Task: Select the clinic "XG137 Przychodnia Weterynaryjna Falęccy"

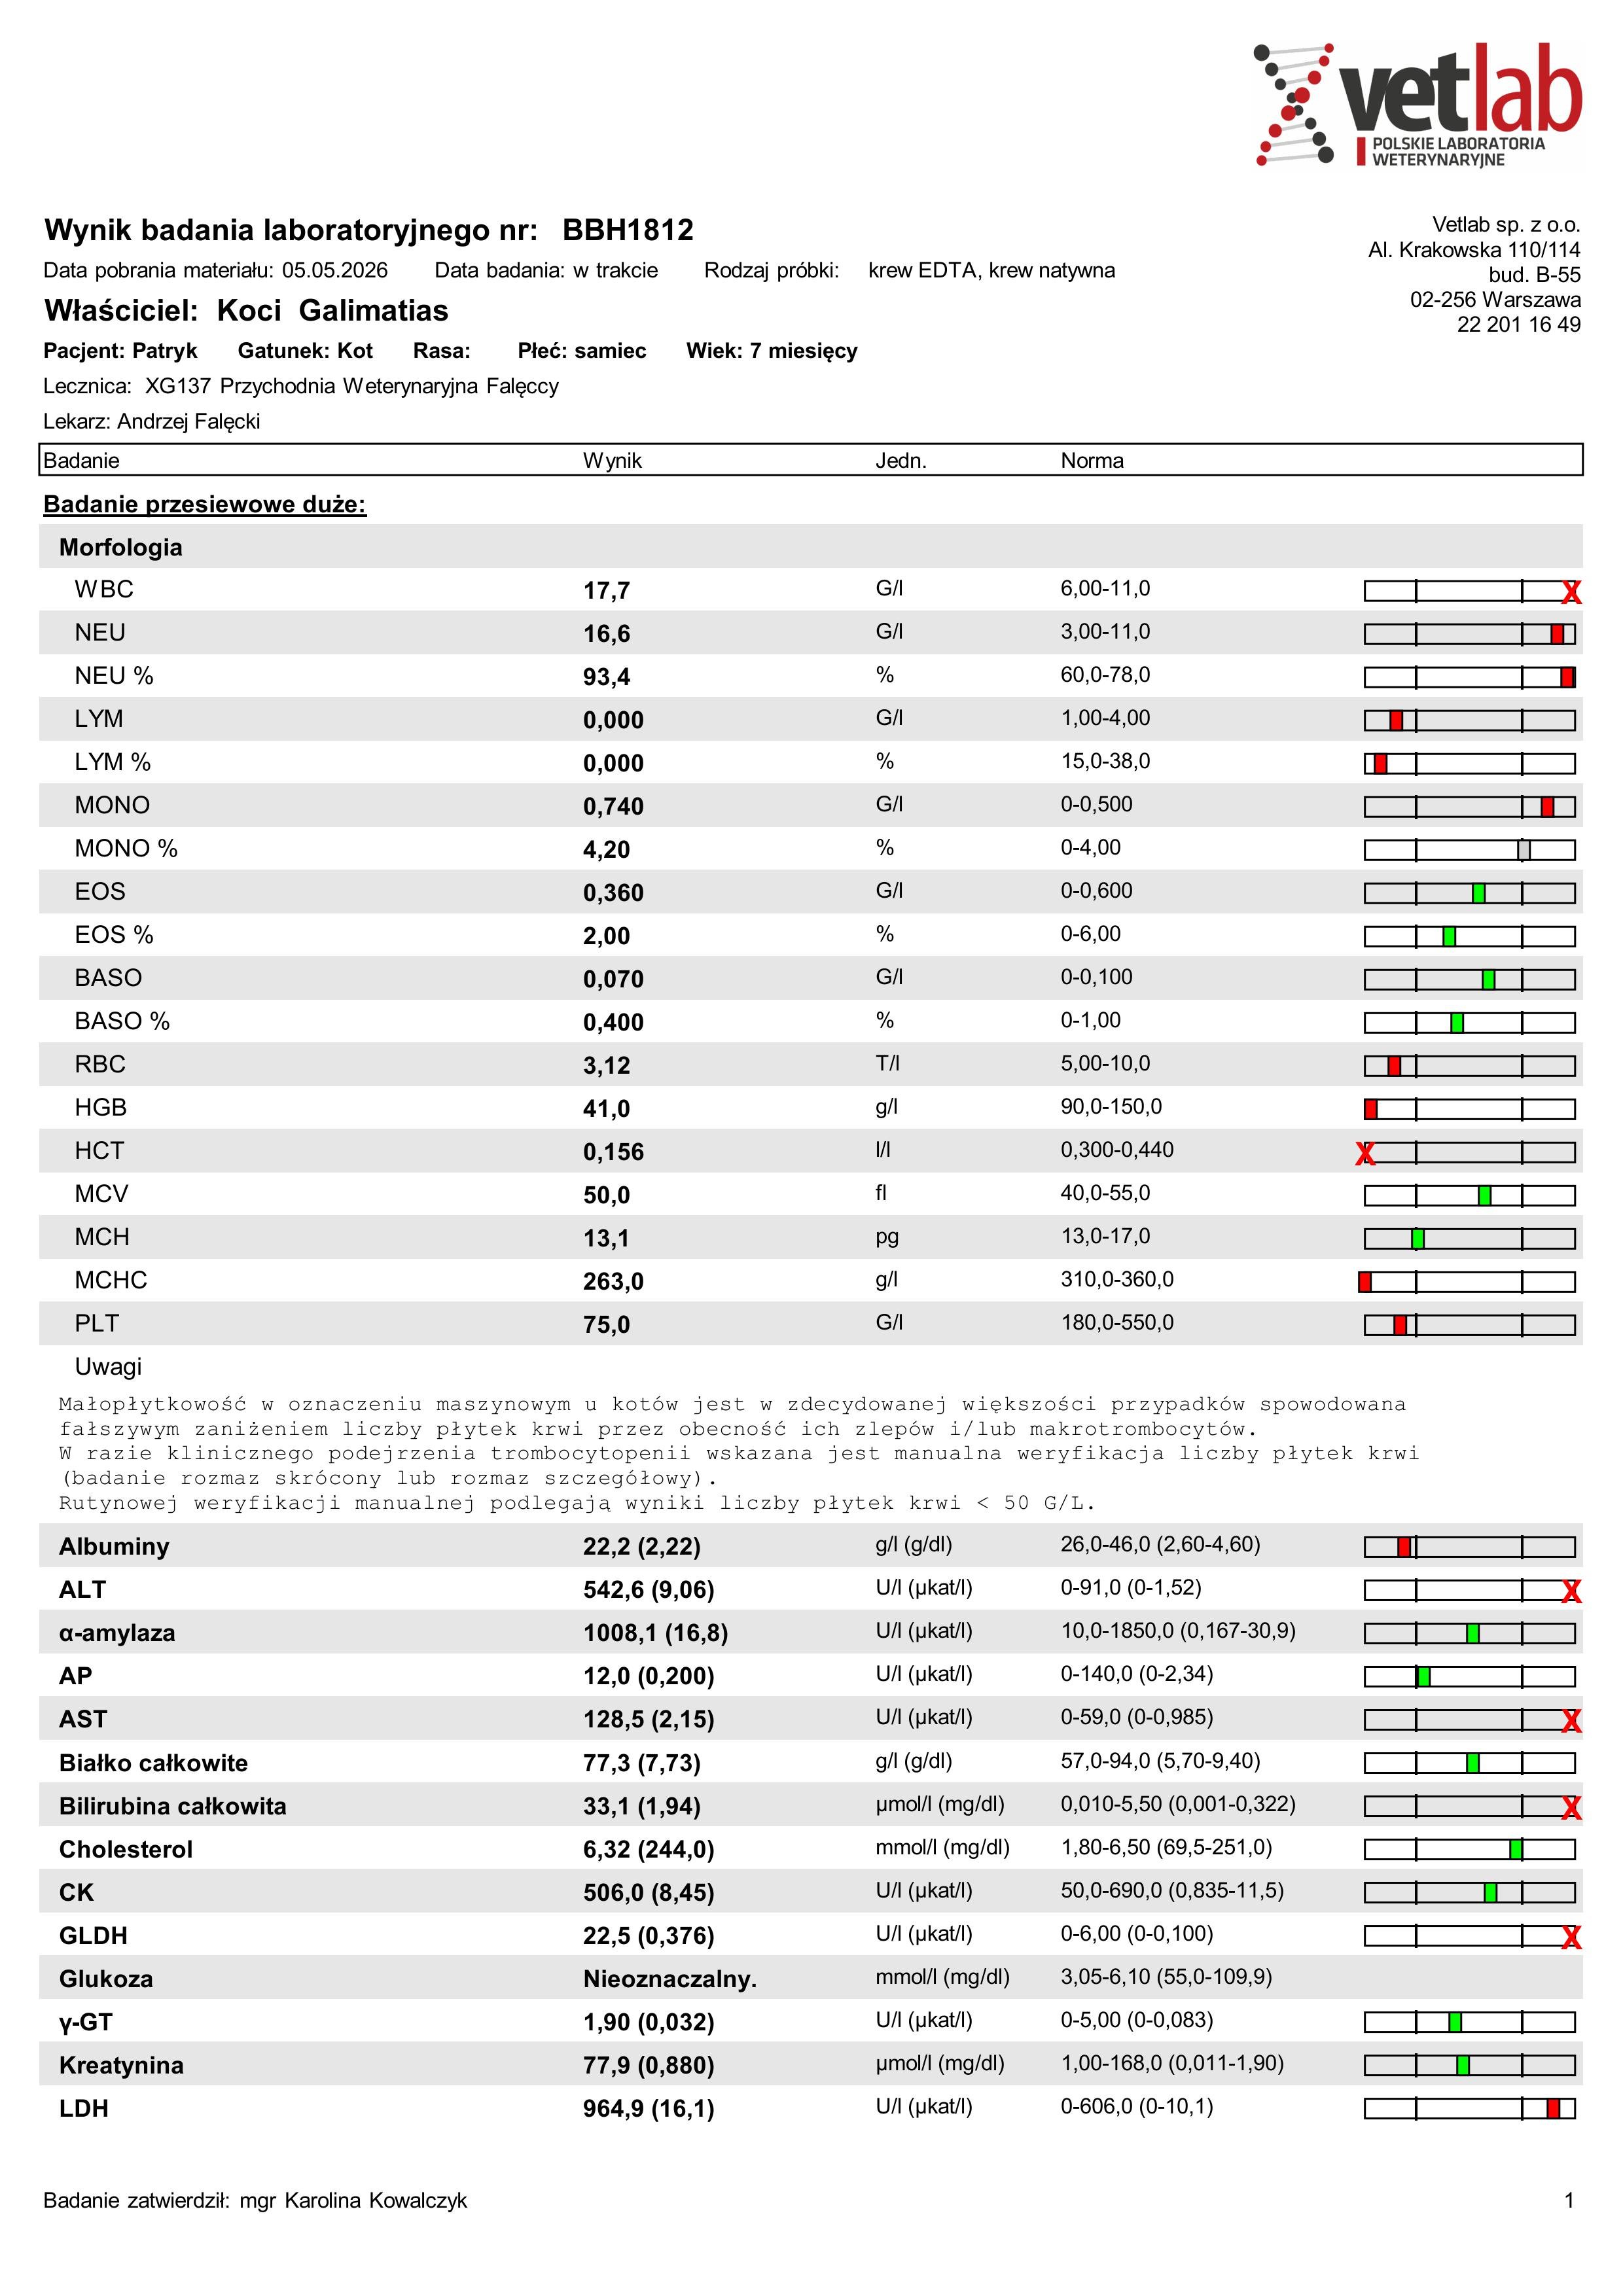Action: click(352, 386)
